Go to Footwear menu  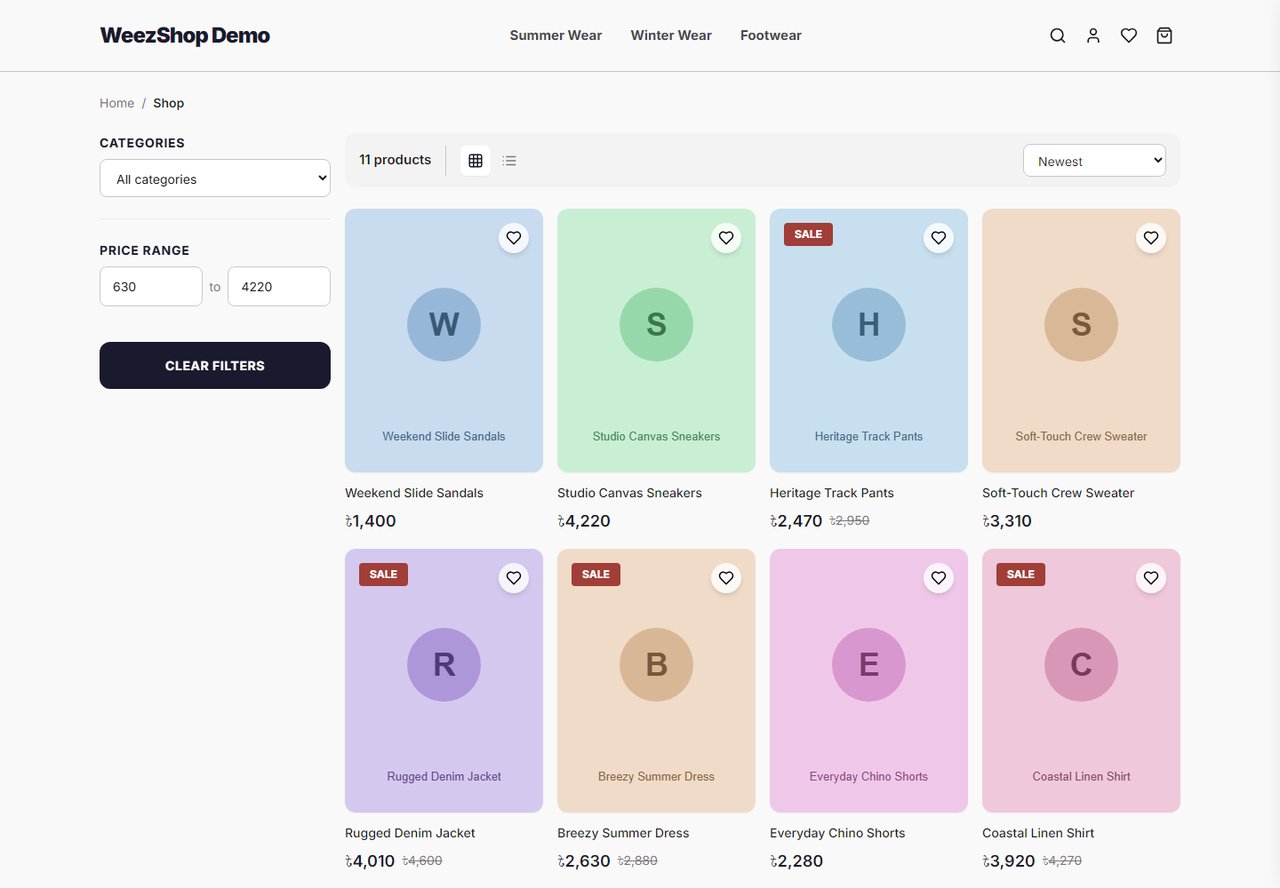771,36
